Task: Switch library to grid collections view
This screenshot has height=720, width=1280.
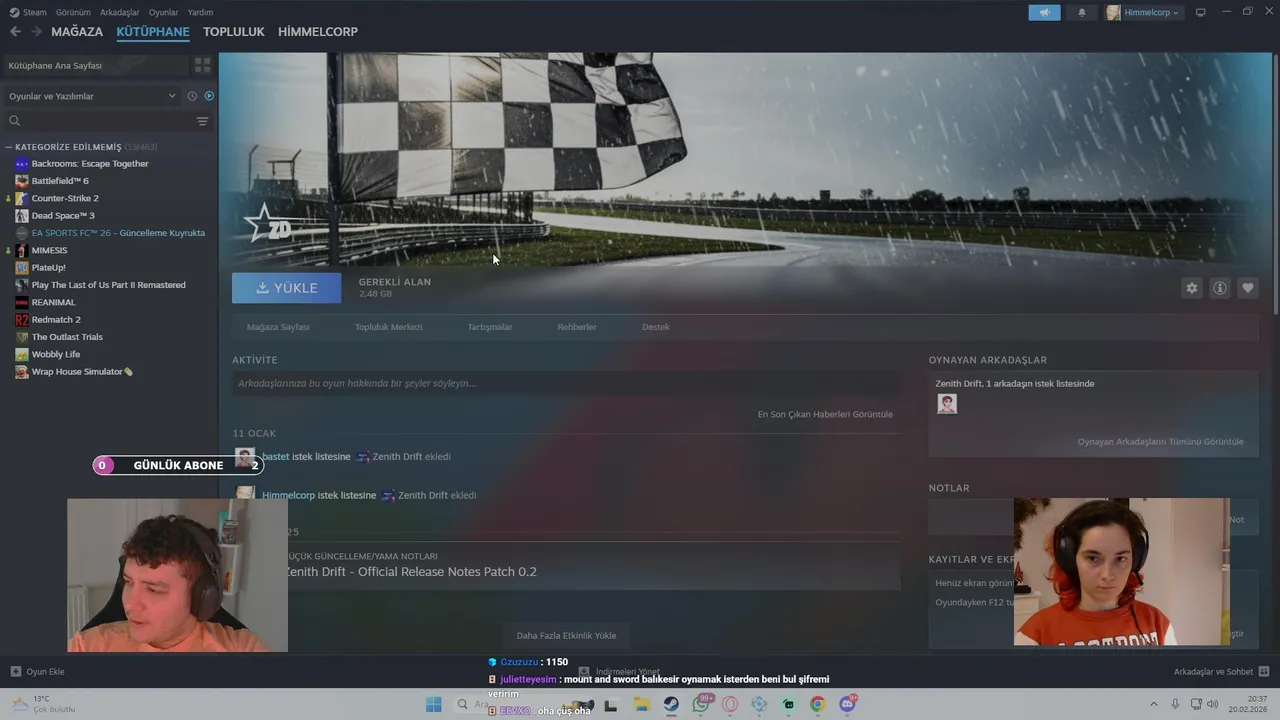Action: click(x=203, y=65)
